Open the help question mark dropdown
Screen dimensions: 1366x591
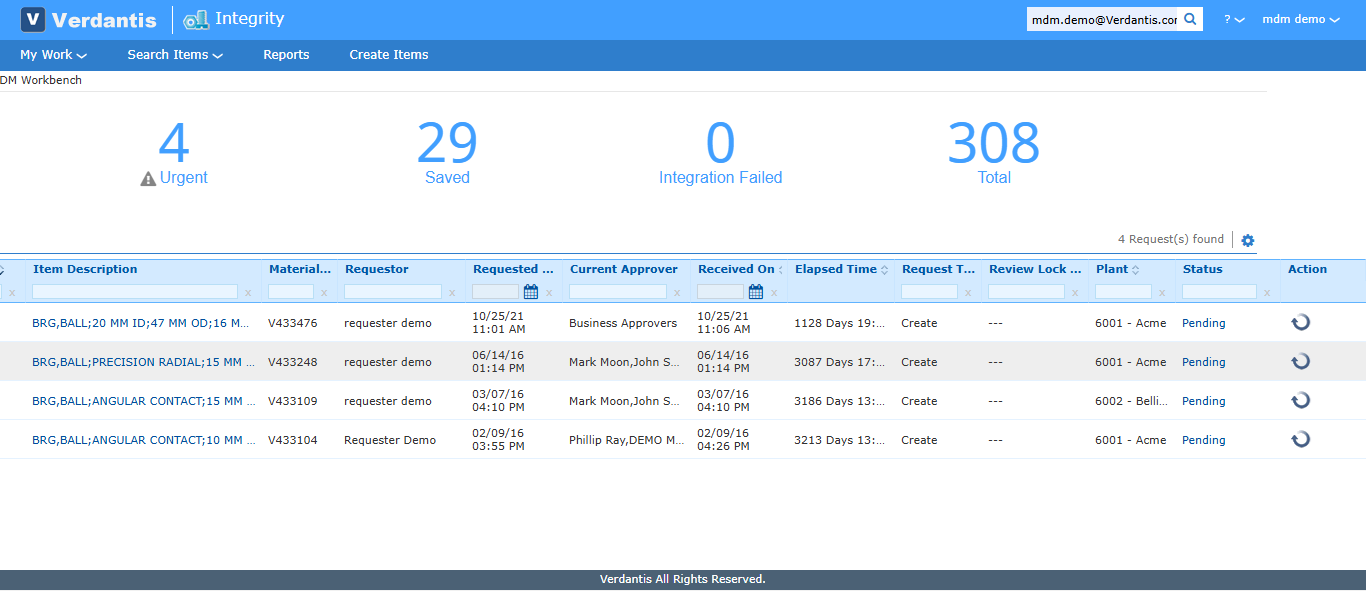pyautogui.click(x=1235, y=18)
